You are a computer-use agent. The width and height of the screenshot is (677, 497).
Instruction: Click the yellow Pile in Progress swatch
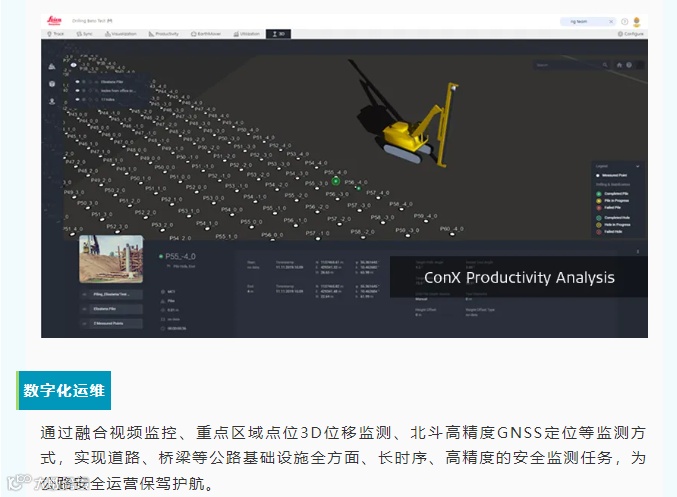598,201
